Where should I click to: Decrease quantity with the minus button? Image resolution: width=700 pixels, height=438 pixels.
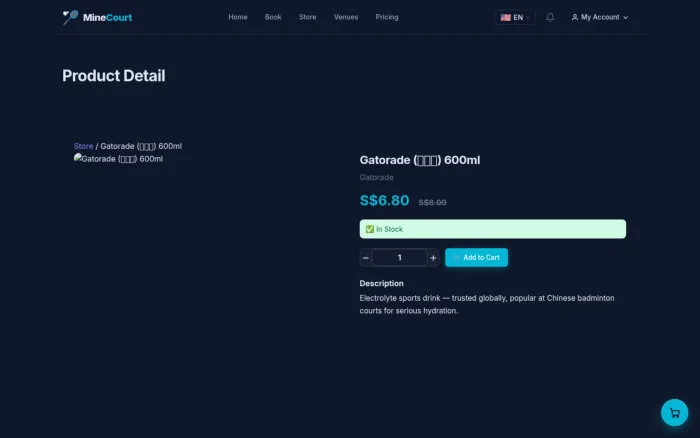366,258
